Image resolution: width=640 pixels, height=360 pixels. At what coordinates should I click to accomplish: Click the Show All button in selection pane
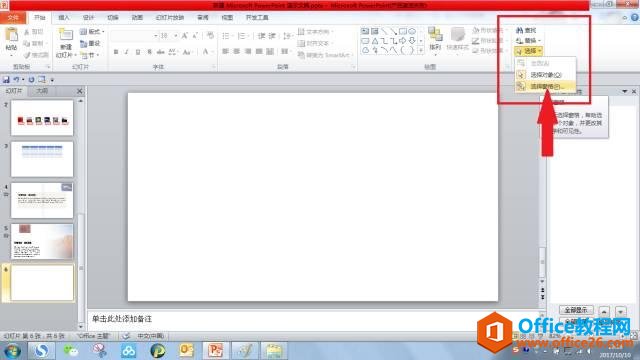(576, 310)
